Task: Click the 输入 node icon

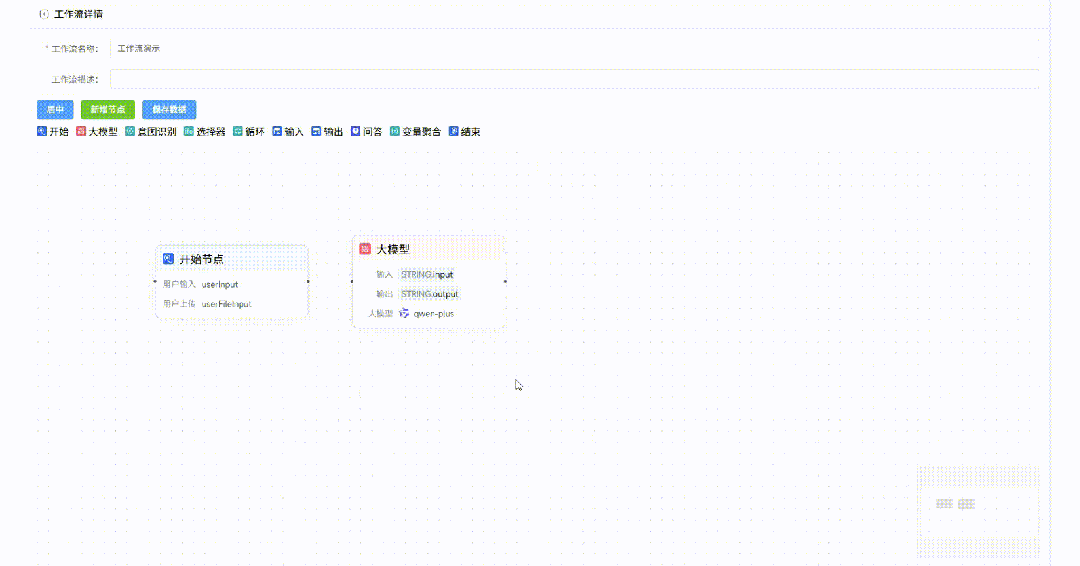Action: [277, 131]
